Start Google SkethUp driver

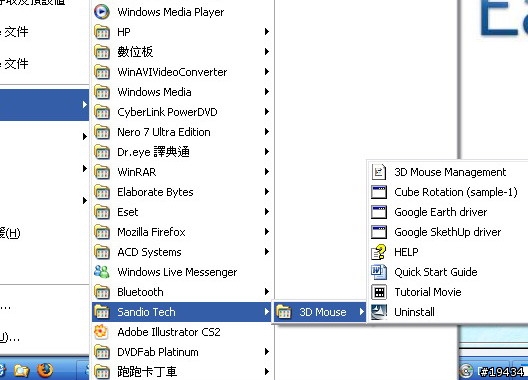click(x=448, y=232)
